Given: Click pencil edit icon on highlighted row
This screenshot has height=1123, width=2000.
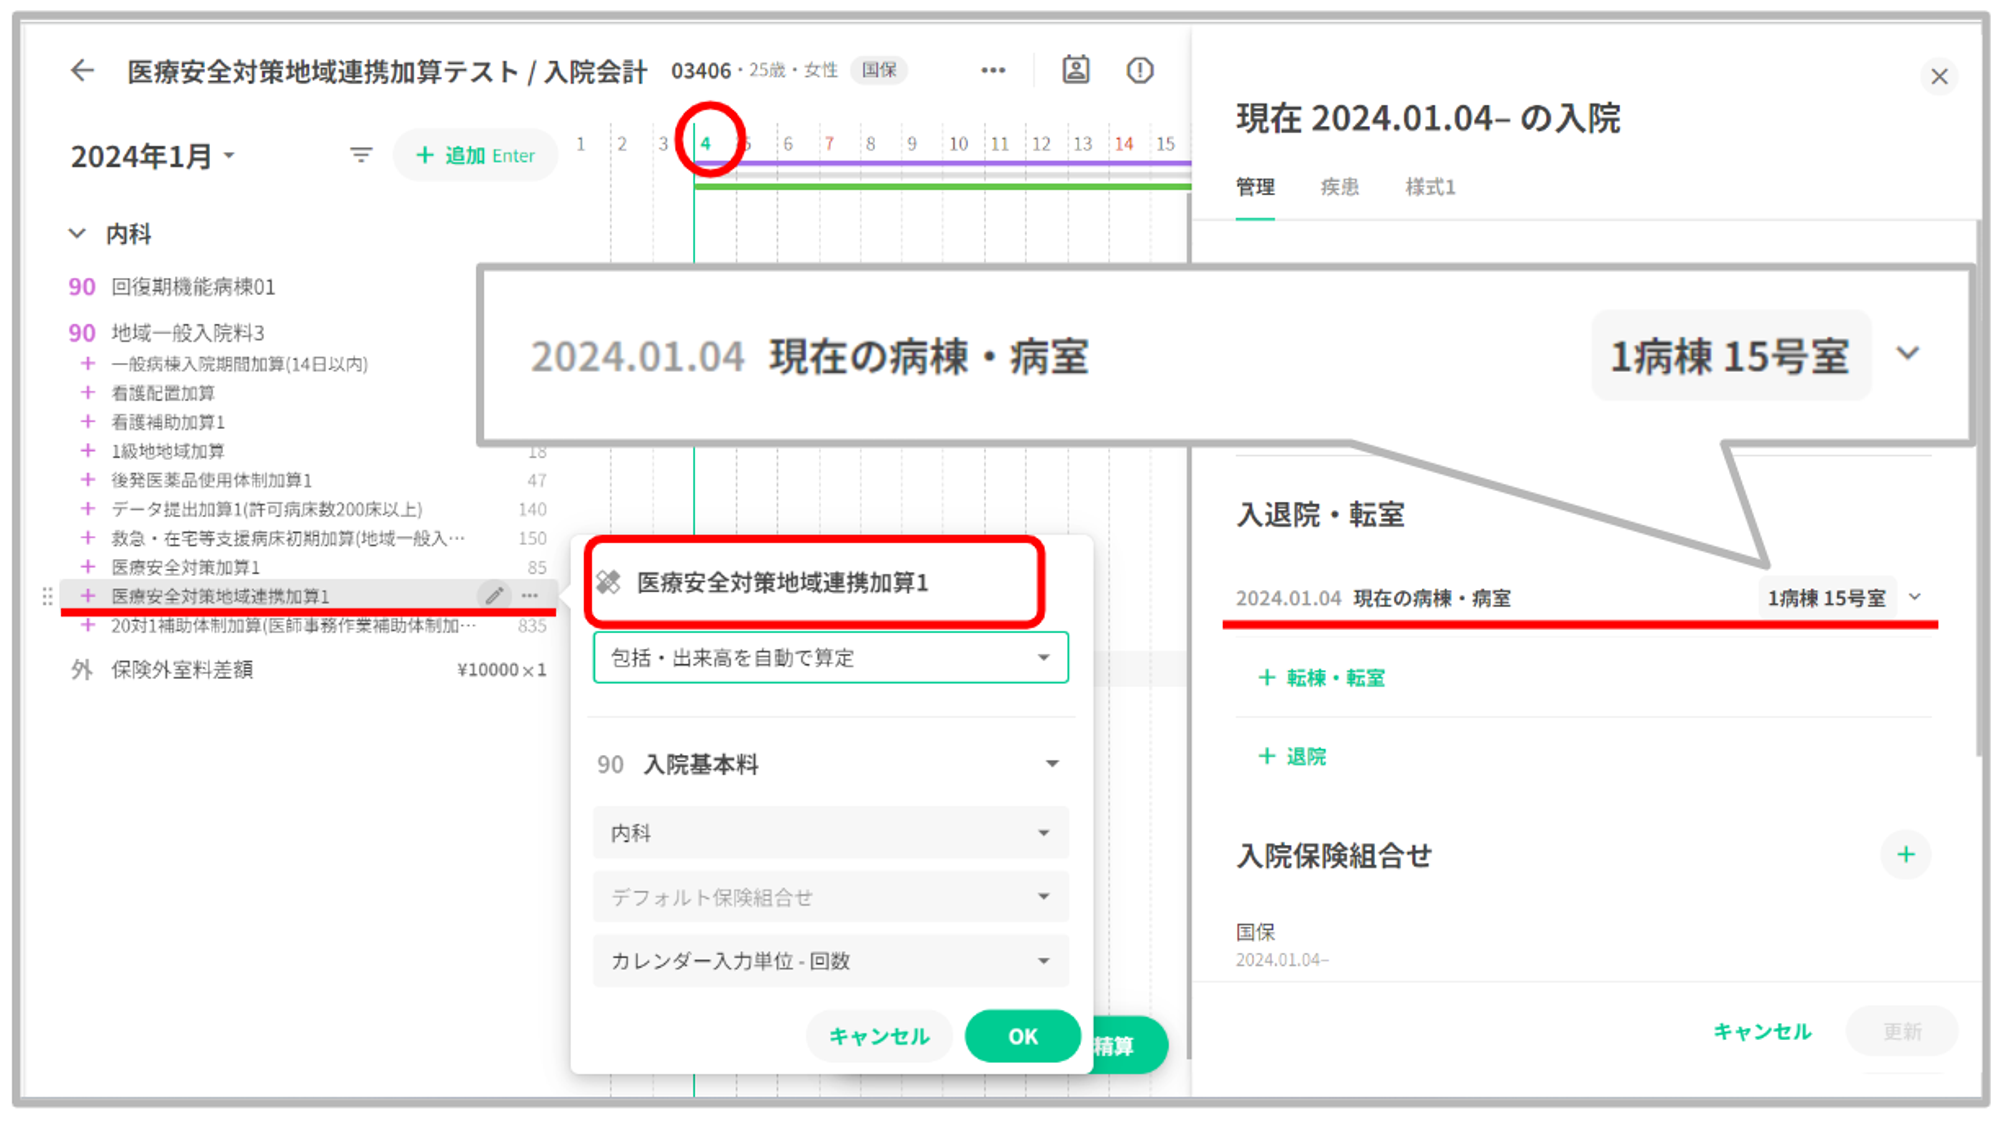Looking at the screenshot, I should tap(494, 596).
